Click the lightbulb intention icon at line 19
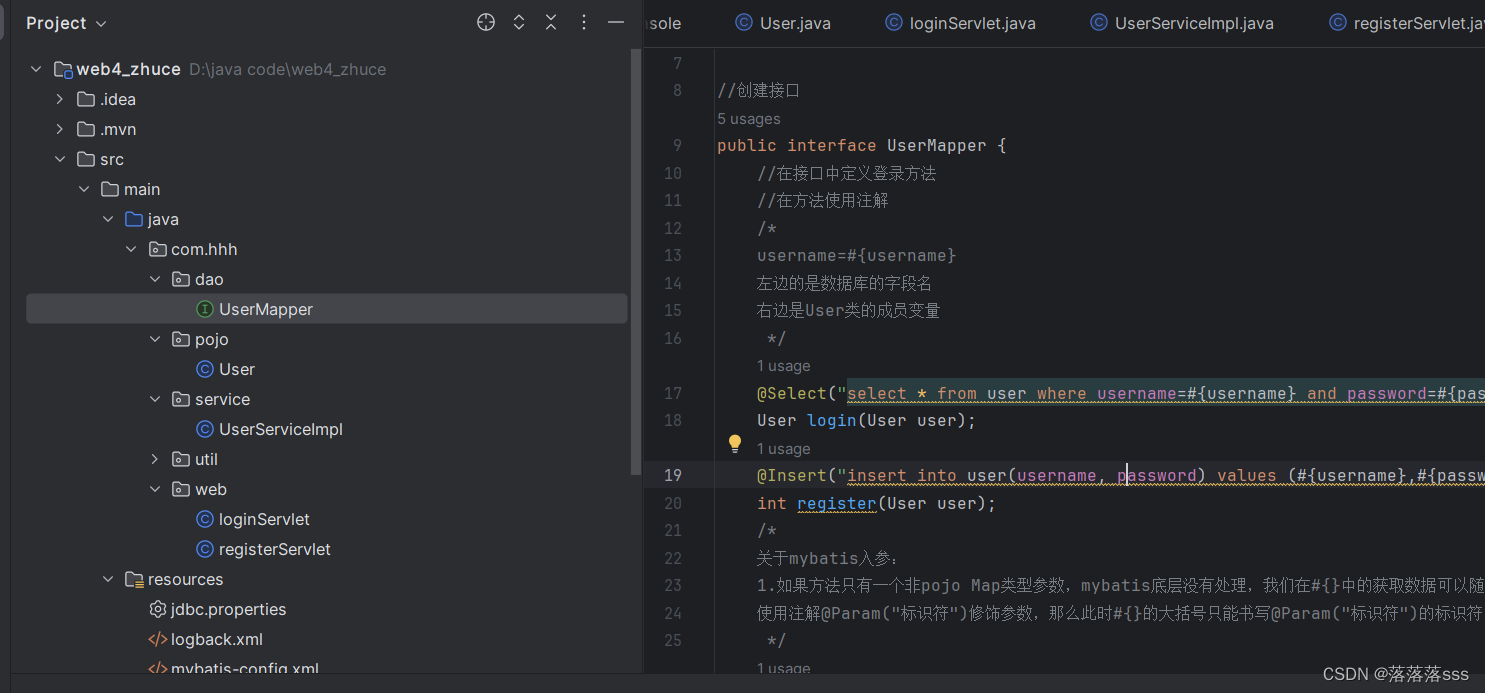 735,442
